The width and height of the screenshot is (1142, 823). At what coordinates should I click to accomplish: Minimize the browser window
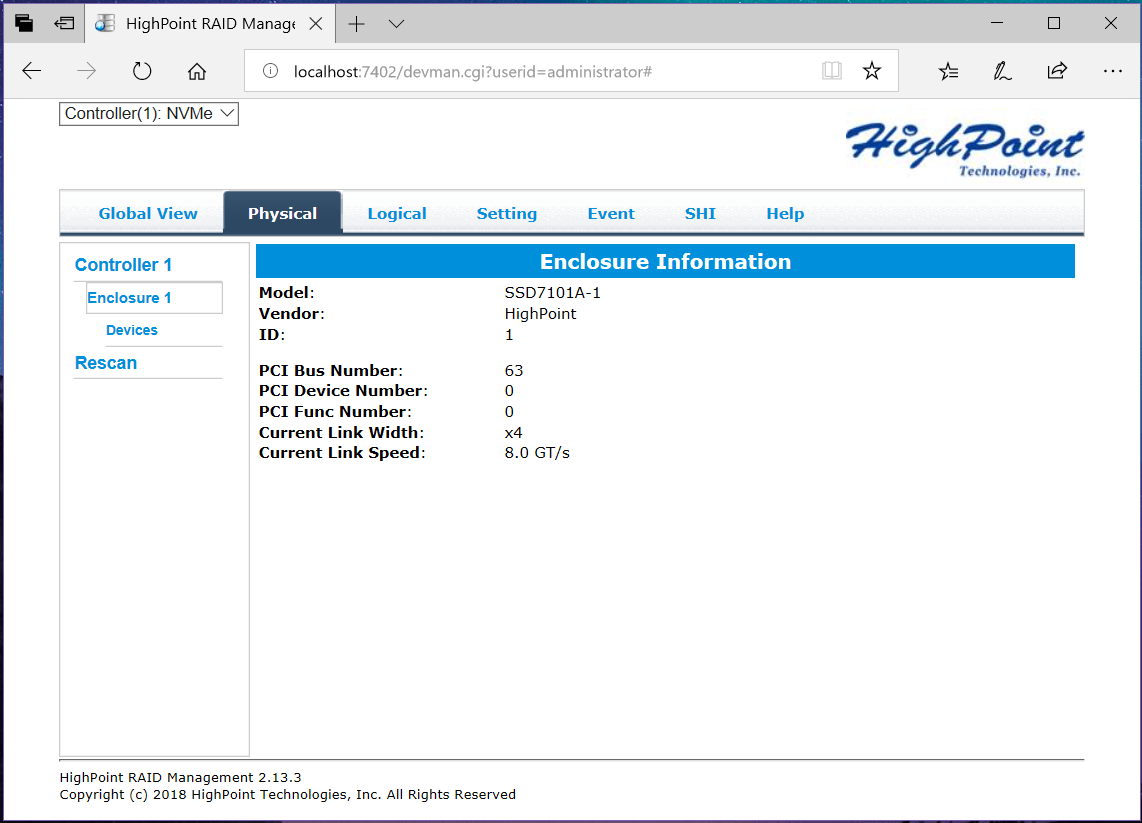pos(997,23)
